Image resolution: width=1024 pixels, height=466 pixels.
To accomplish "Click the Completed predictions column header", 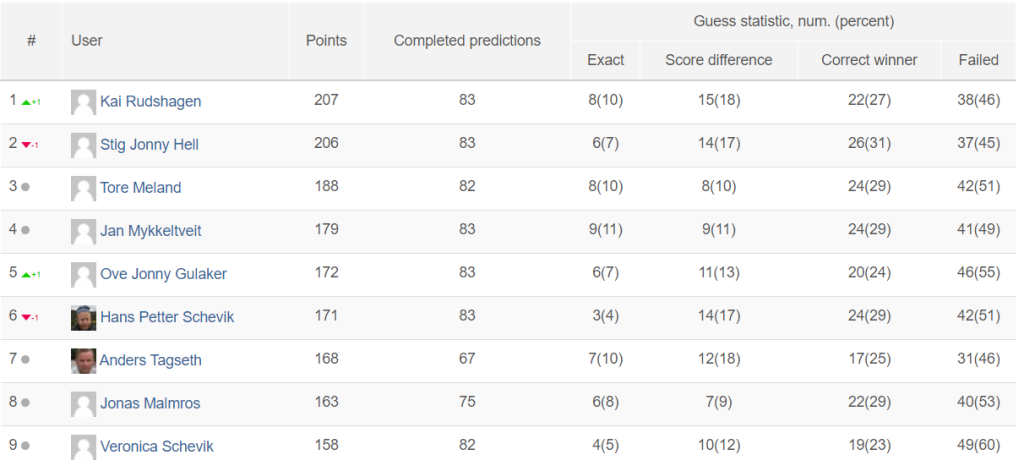I will 467,40.
